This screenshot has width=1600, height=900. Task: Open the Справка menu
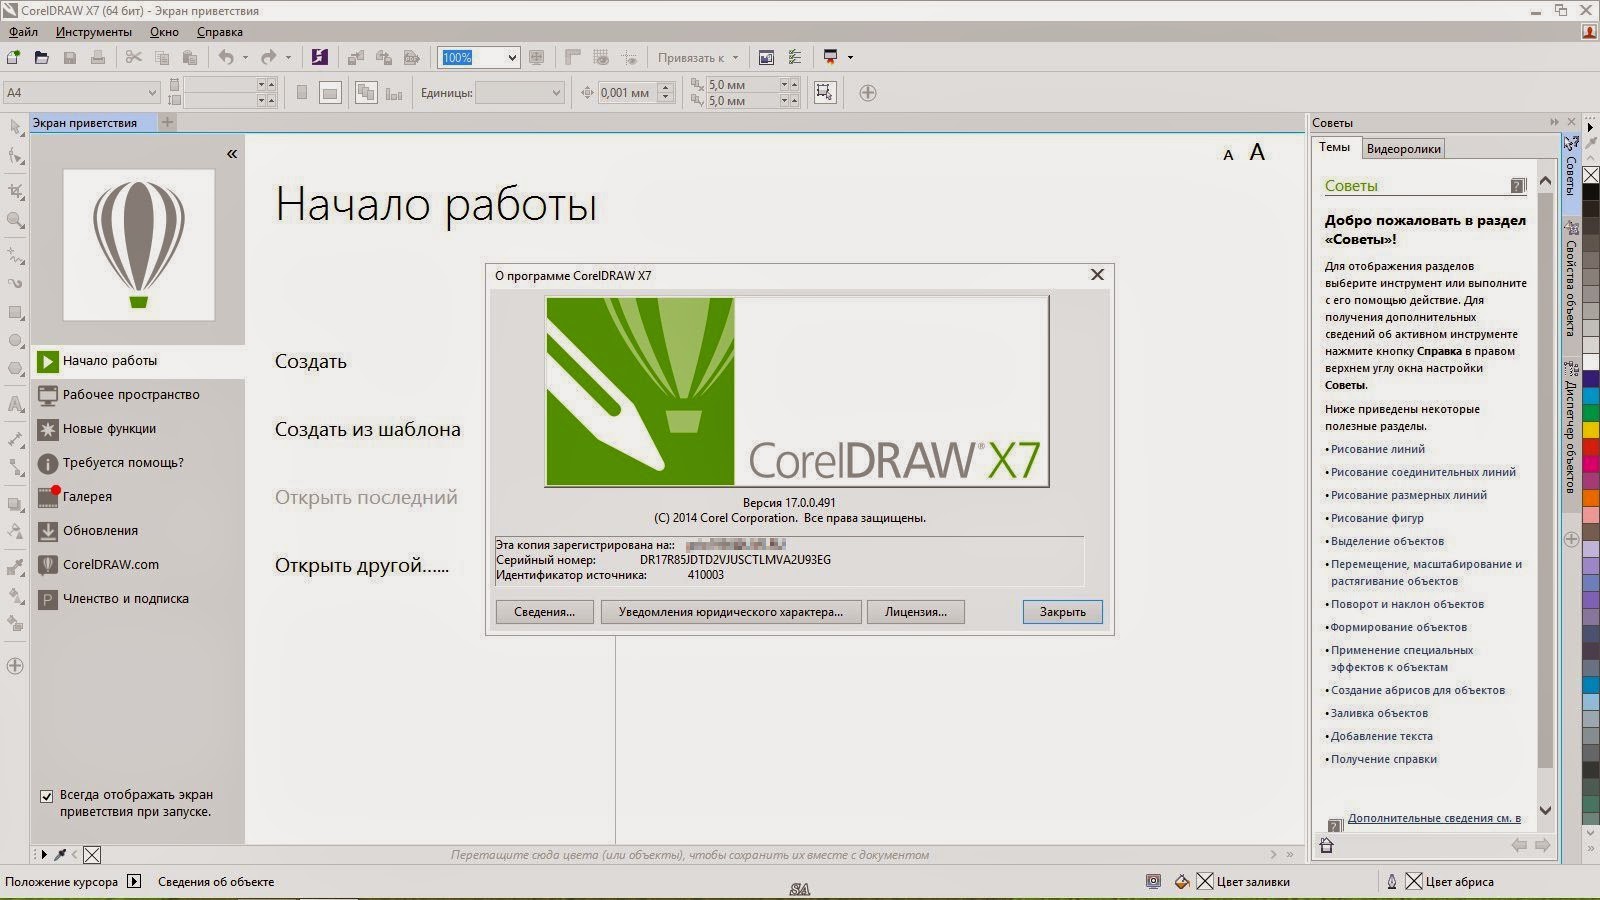coord(220,32)
